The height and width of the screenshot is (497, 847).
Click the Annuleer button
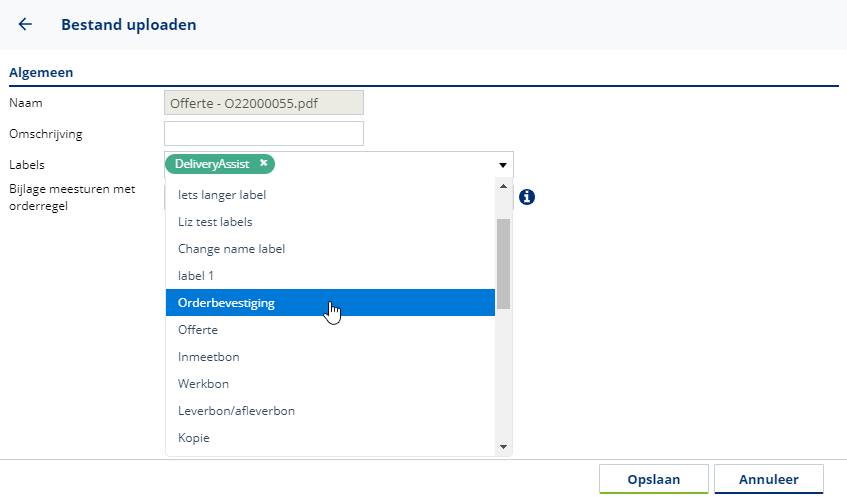click(x=768, y=480)
